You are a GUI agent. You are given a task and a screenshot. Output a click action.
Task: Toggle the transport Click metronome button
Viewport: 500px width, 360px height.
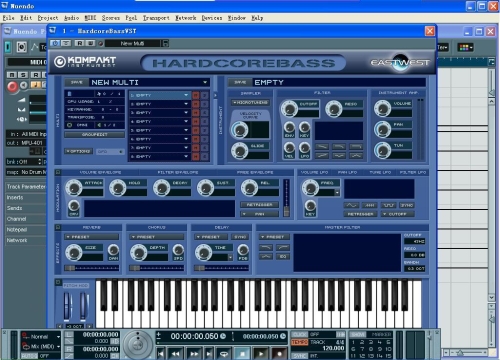299,334
